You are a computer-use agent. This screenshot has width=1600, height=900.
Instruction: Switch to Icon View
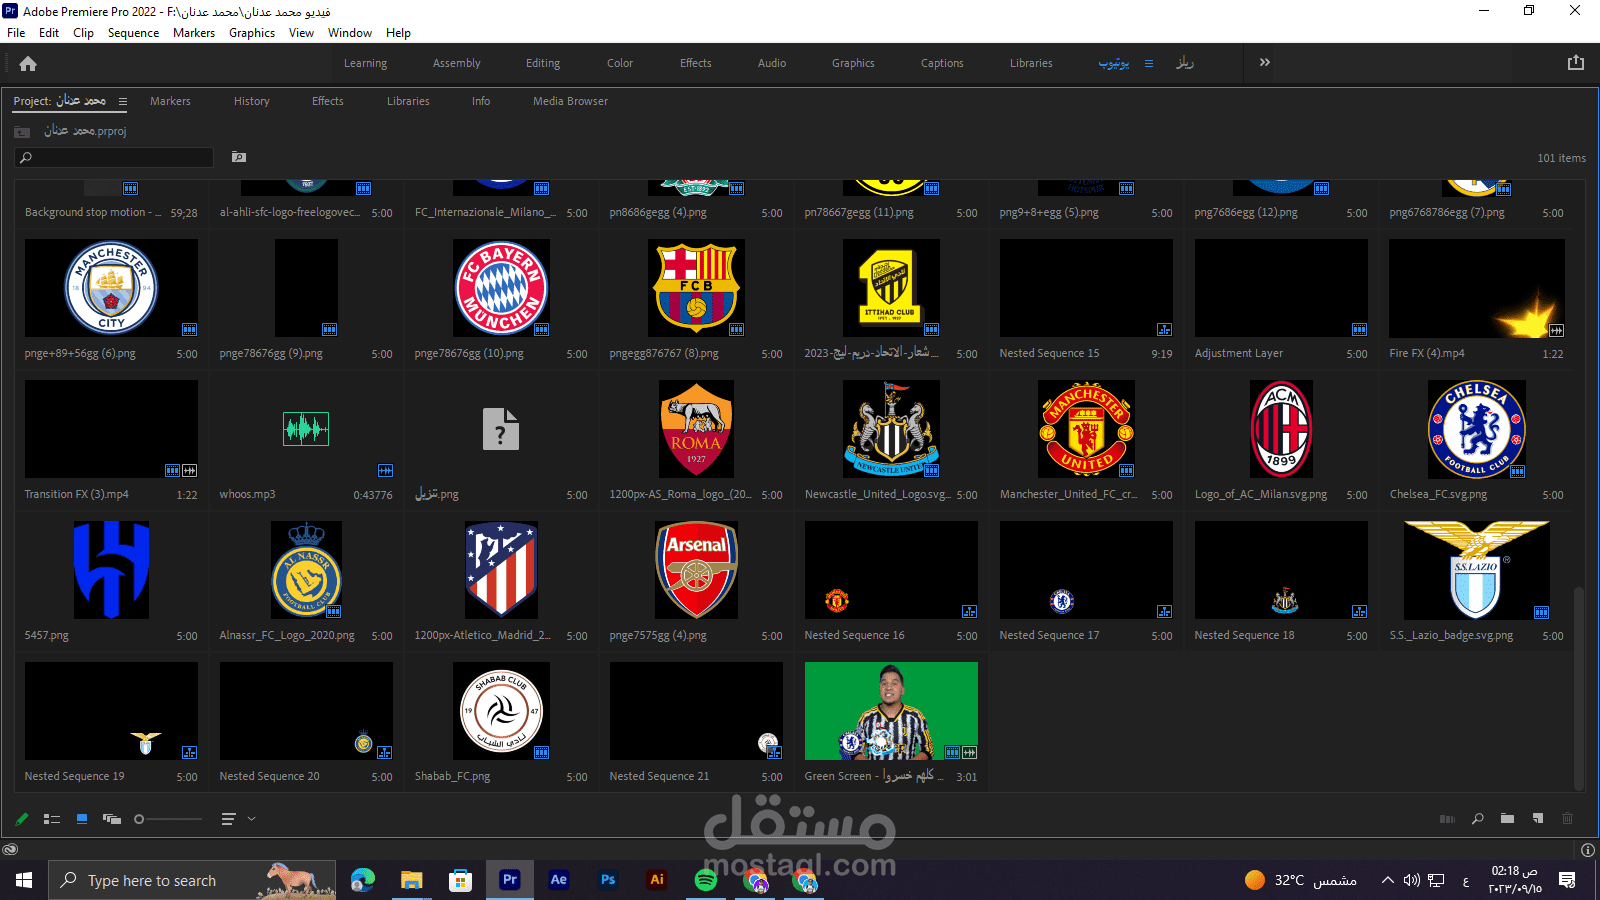tap(82, 819)
